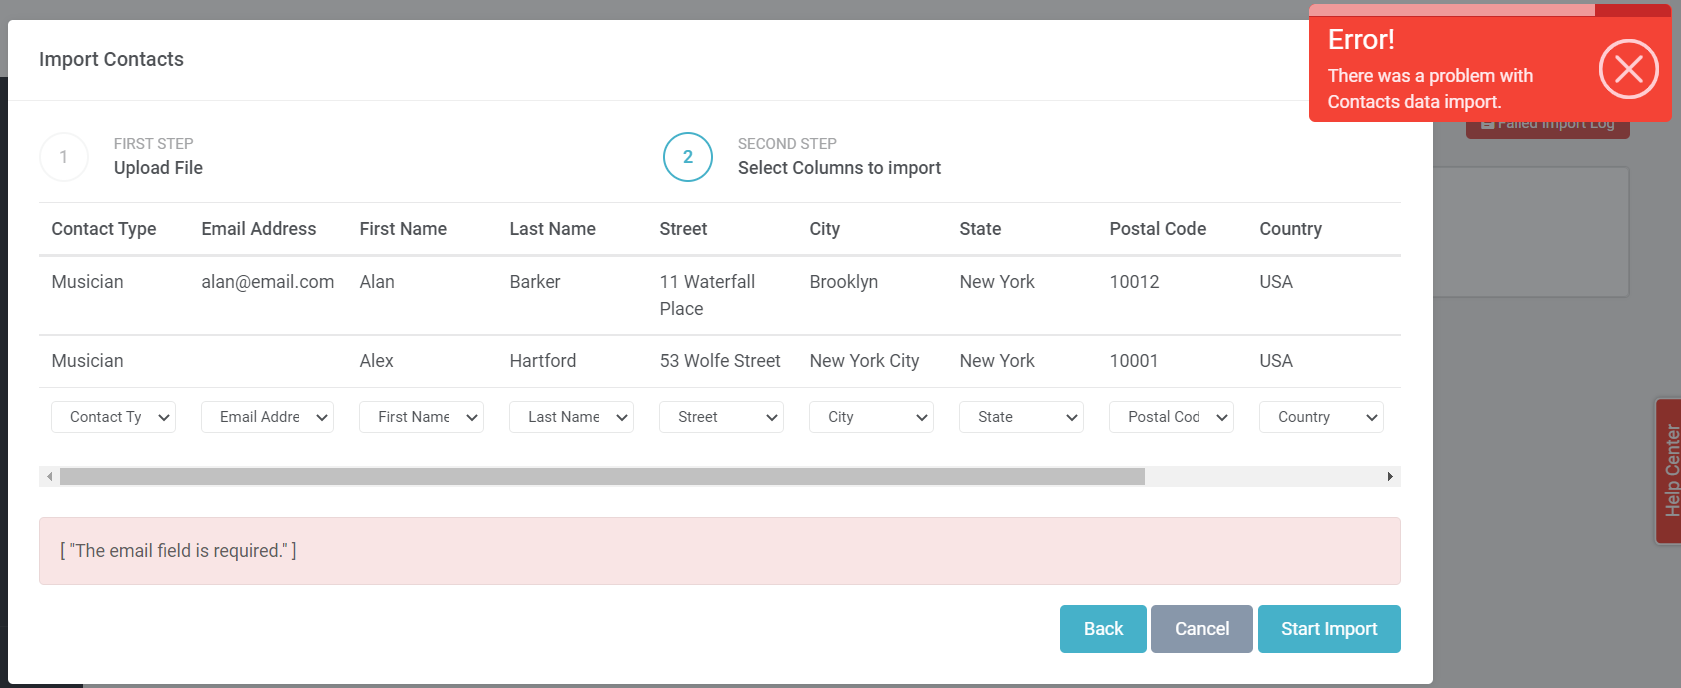
Task: Expand the Email Address mapping dropdown
Action: click(267, 417)
